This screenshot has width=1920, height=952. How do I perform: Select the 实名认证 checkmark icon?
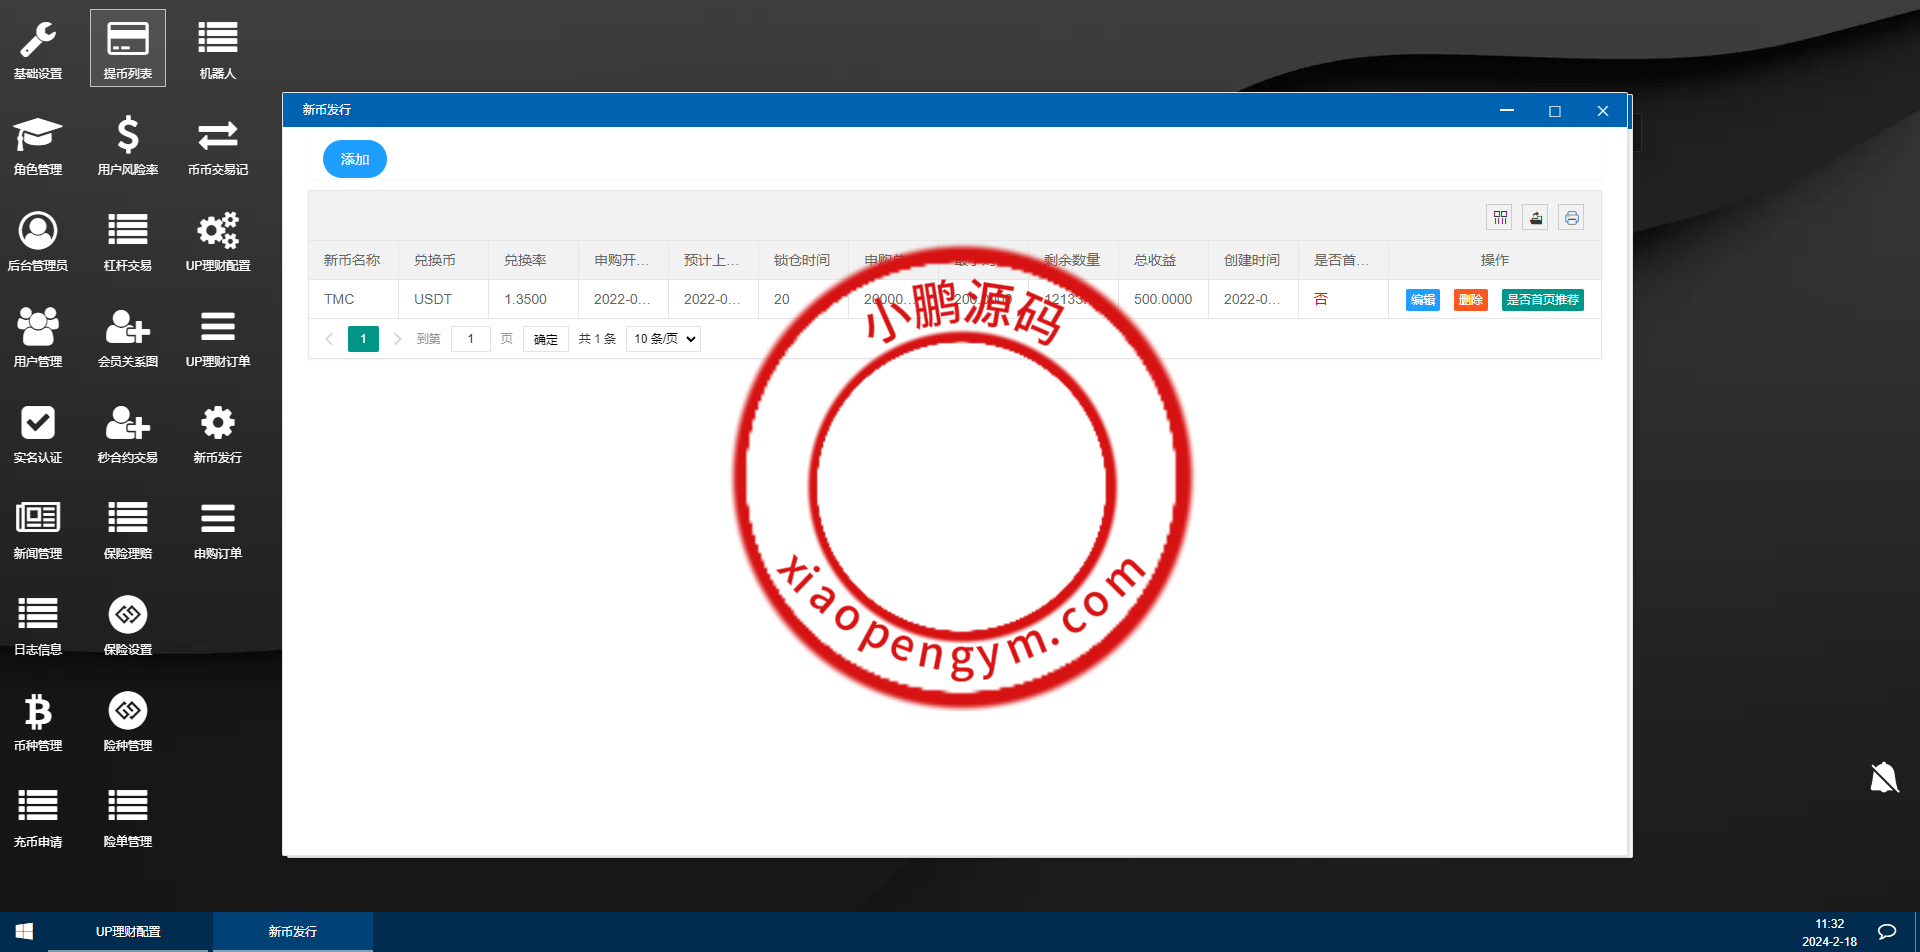coord(37,430)
